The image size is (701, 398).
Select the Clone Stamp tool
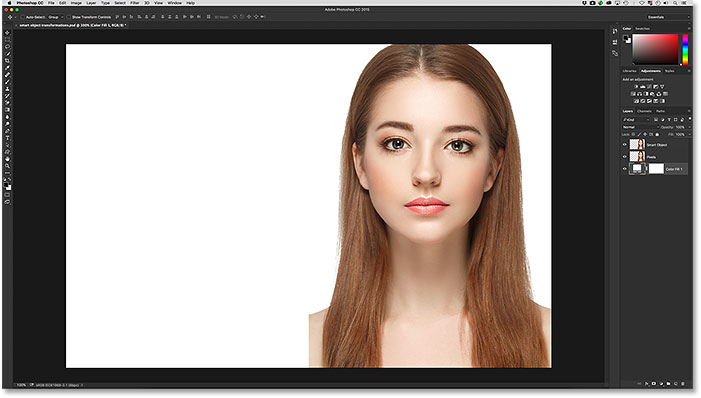[x=8, y=89]
